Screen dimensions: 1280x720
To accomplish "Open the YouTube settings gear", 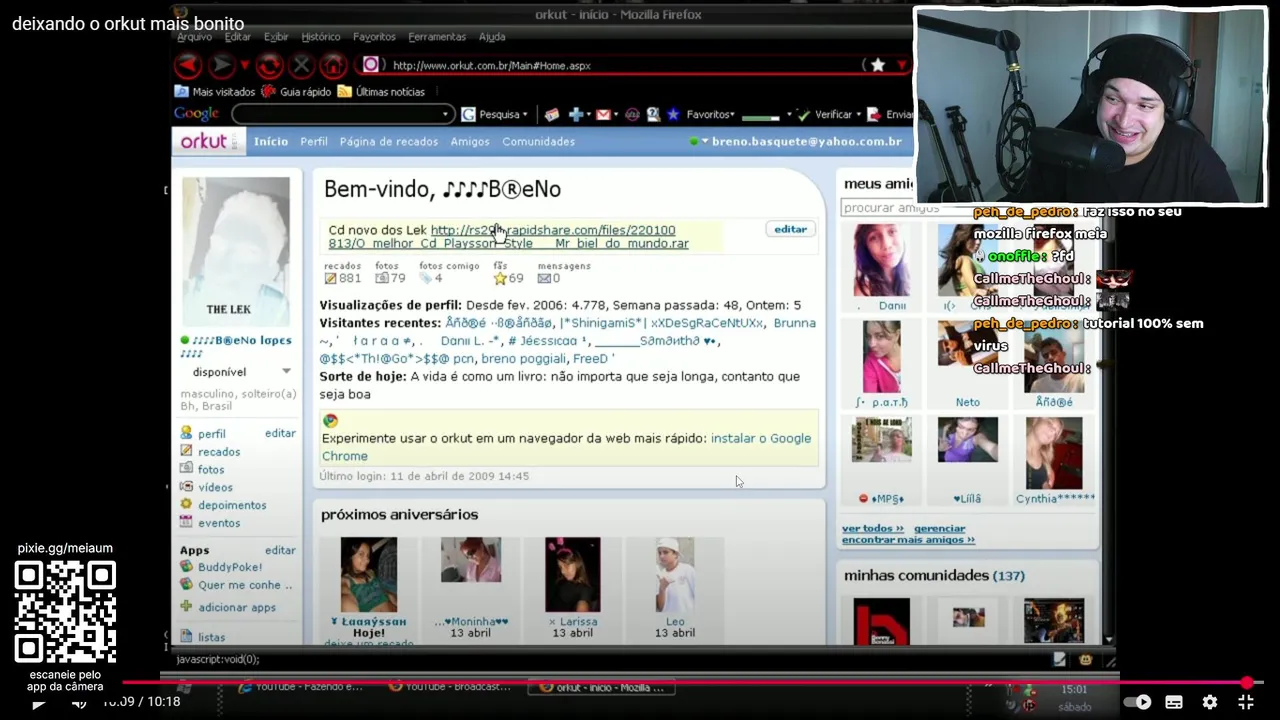I will [1209, 702].
